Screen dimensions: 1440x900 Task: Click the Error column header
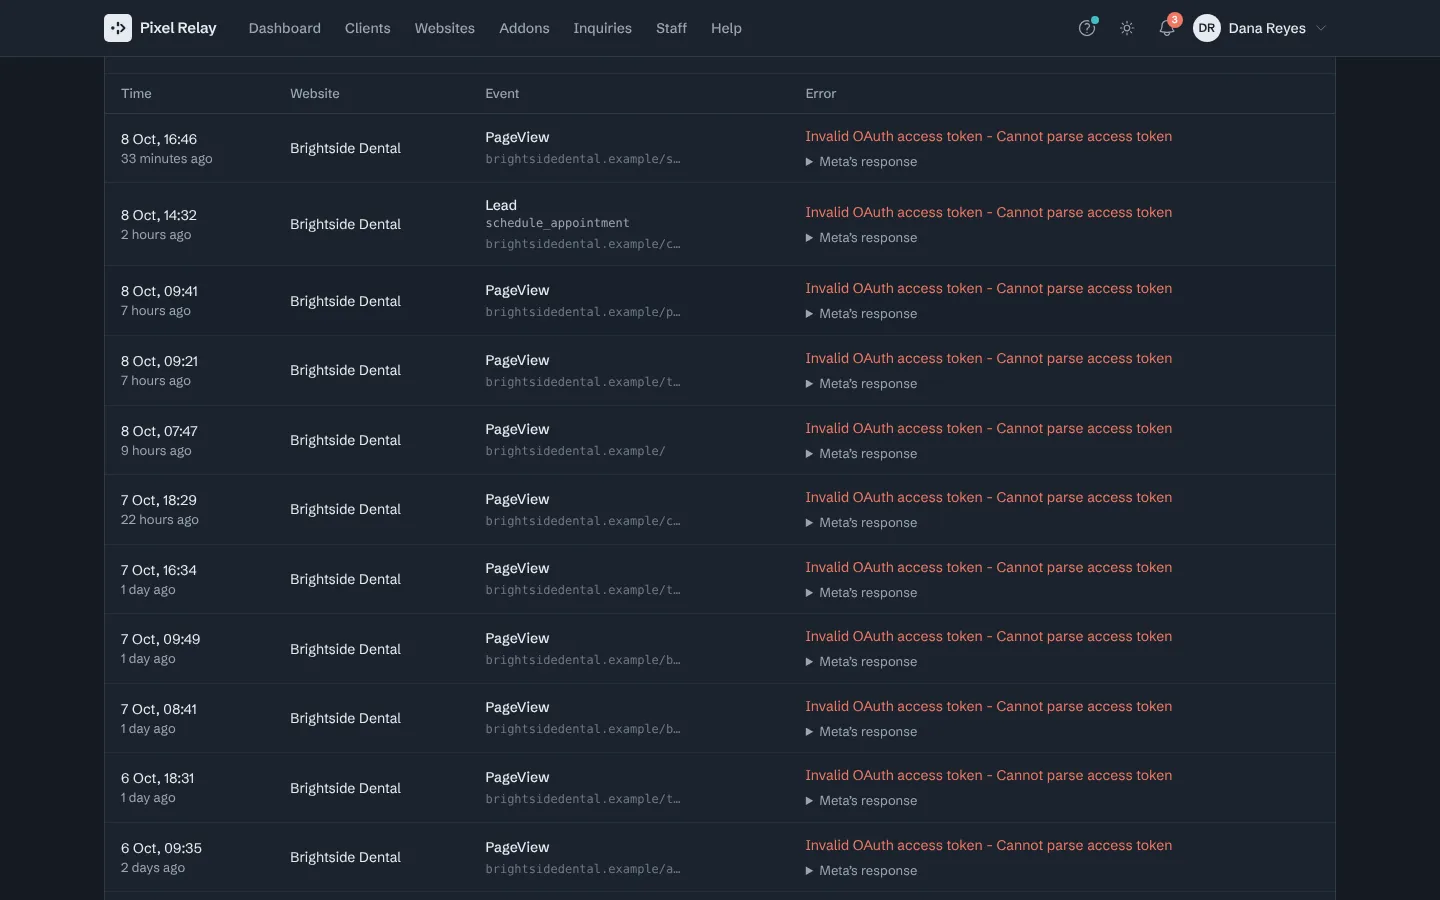click(821, 93)
